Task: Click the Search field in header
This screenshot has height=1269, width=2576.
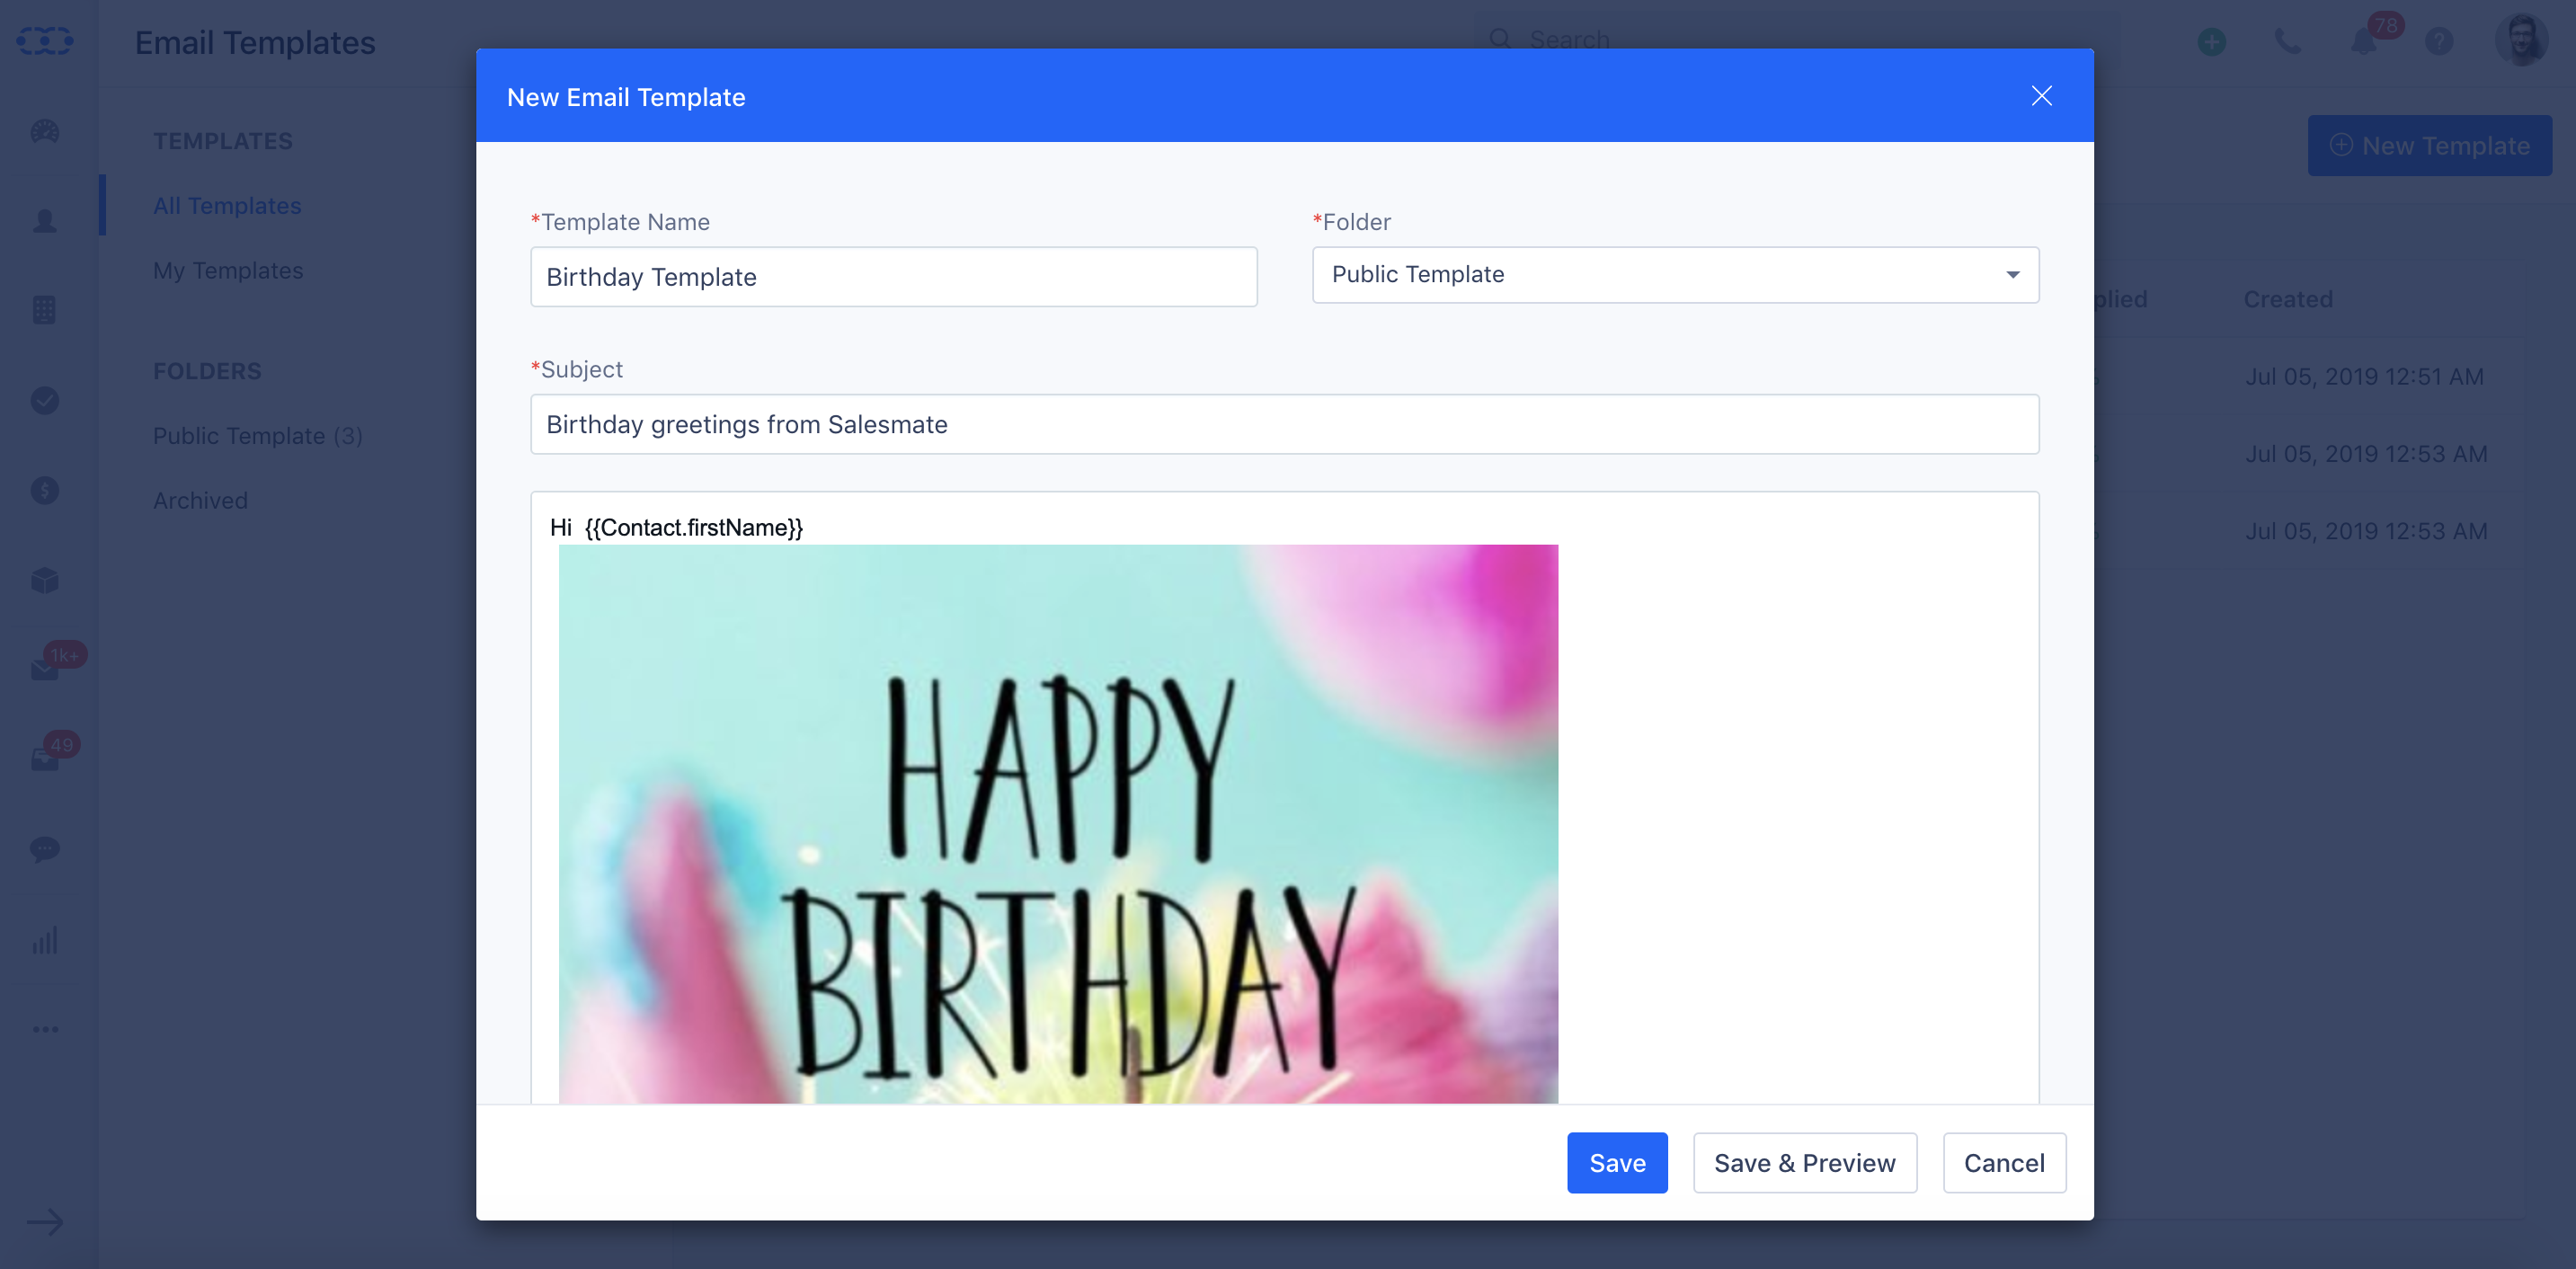Action: click(1797, 40)
